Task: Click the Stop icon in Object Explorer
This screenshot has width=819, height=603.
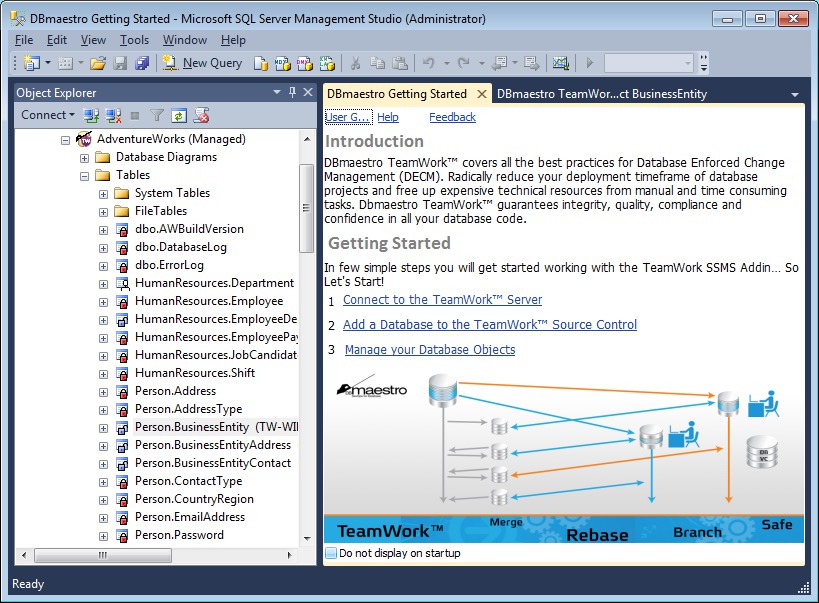Action: 135,115
